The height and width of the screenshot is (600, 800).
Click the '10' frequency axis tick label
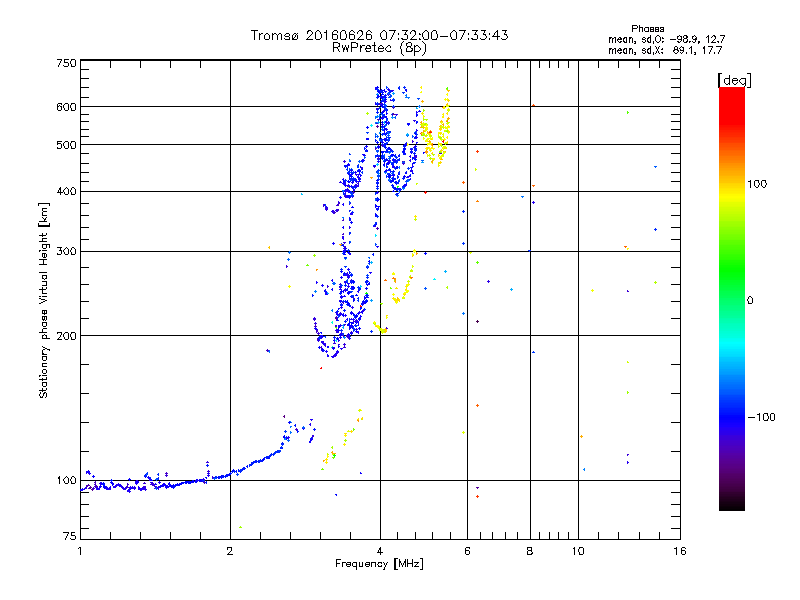[578, 551]
